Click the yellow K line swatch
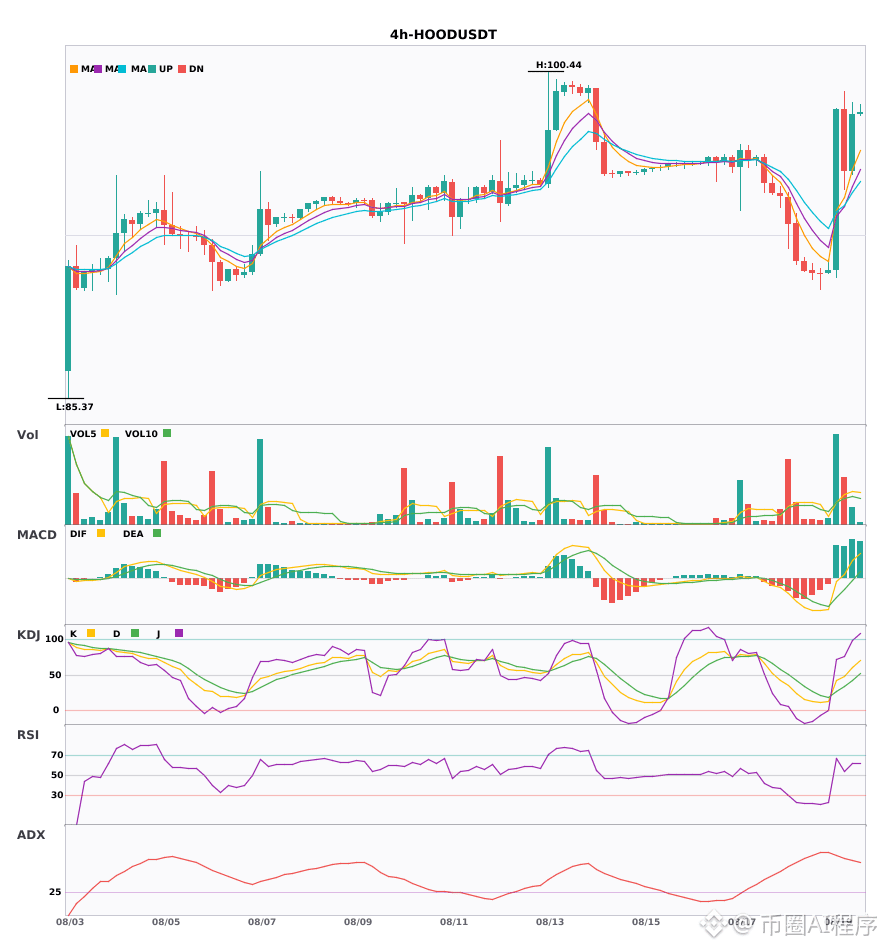Screen dimensions: 885x950 tap(91, 633)
